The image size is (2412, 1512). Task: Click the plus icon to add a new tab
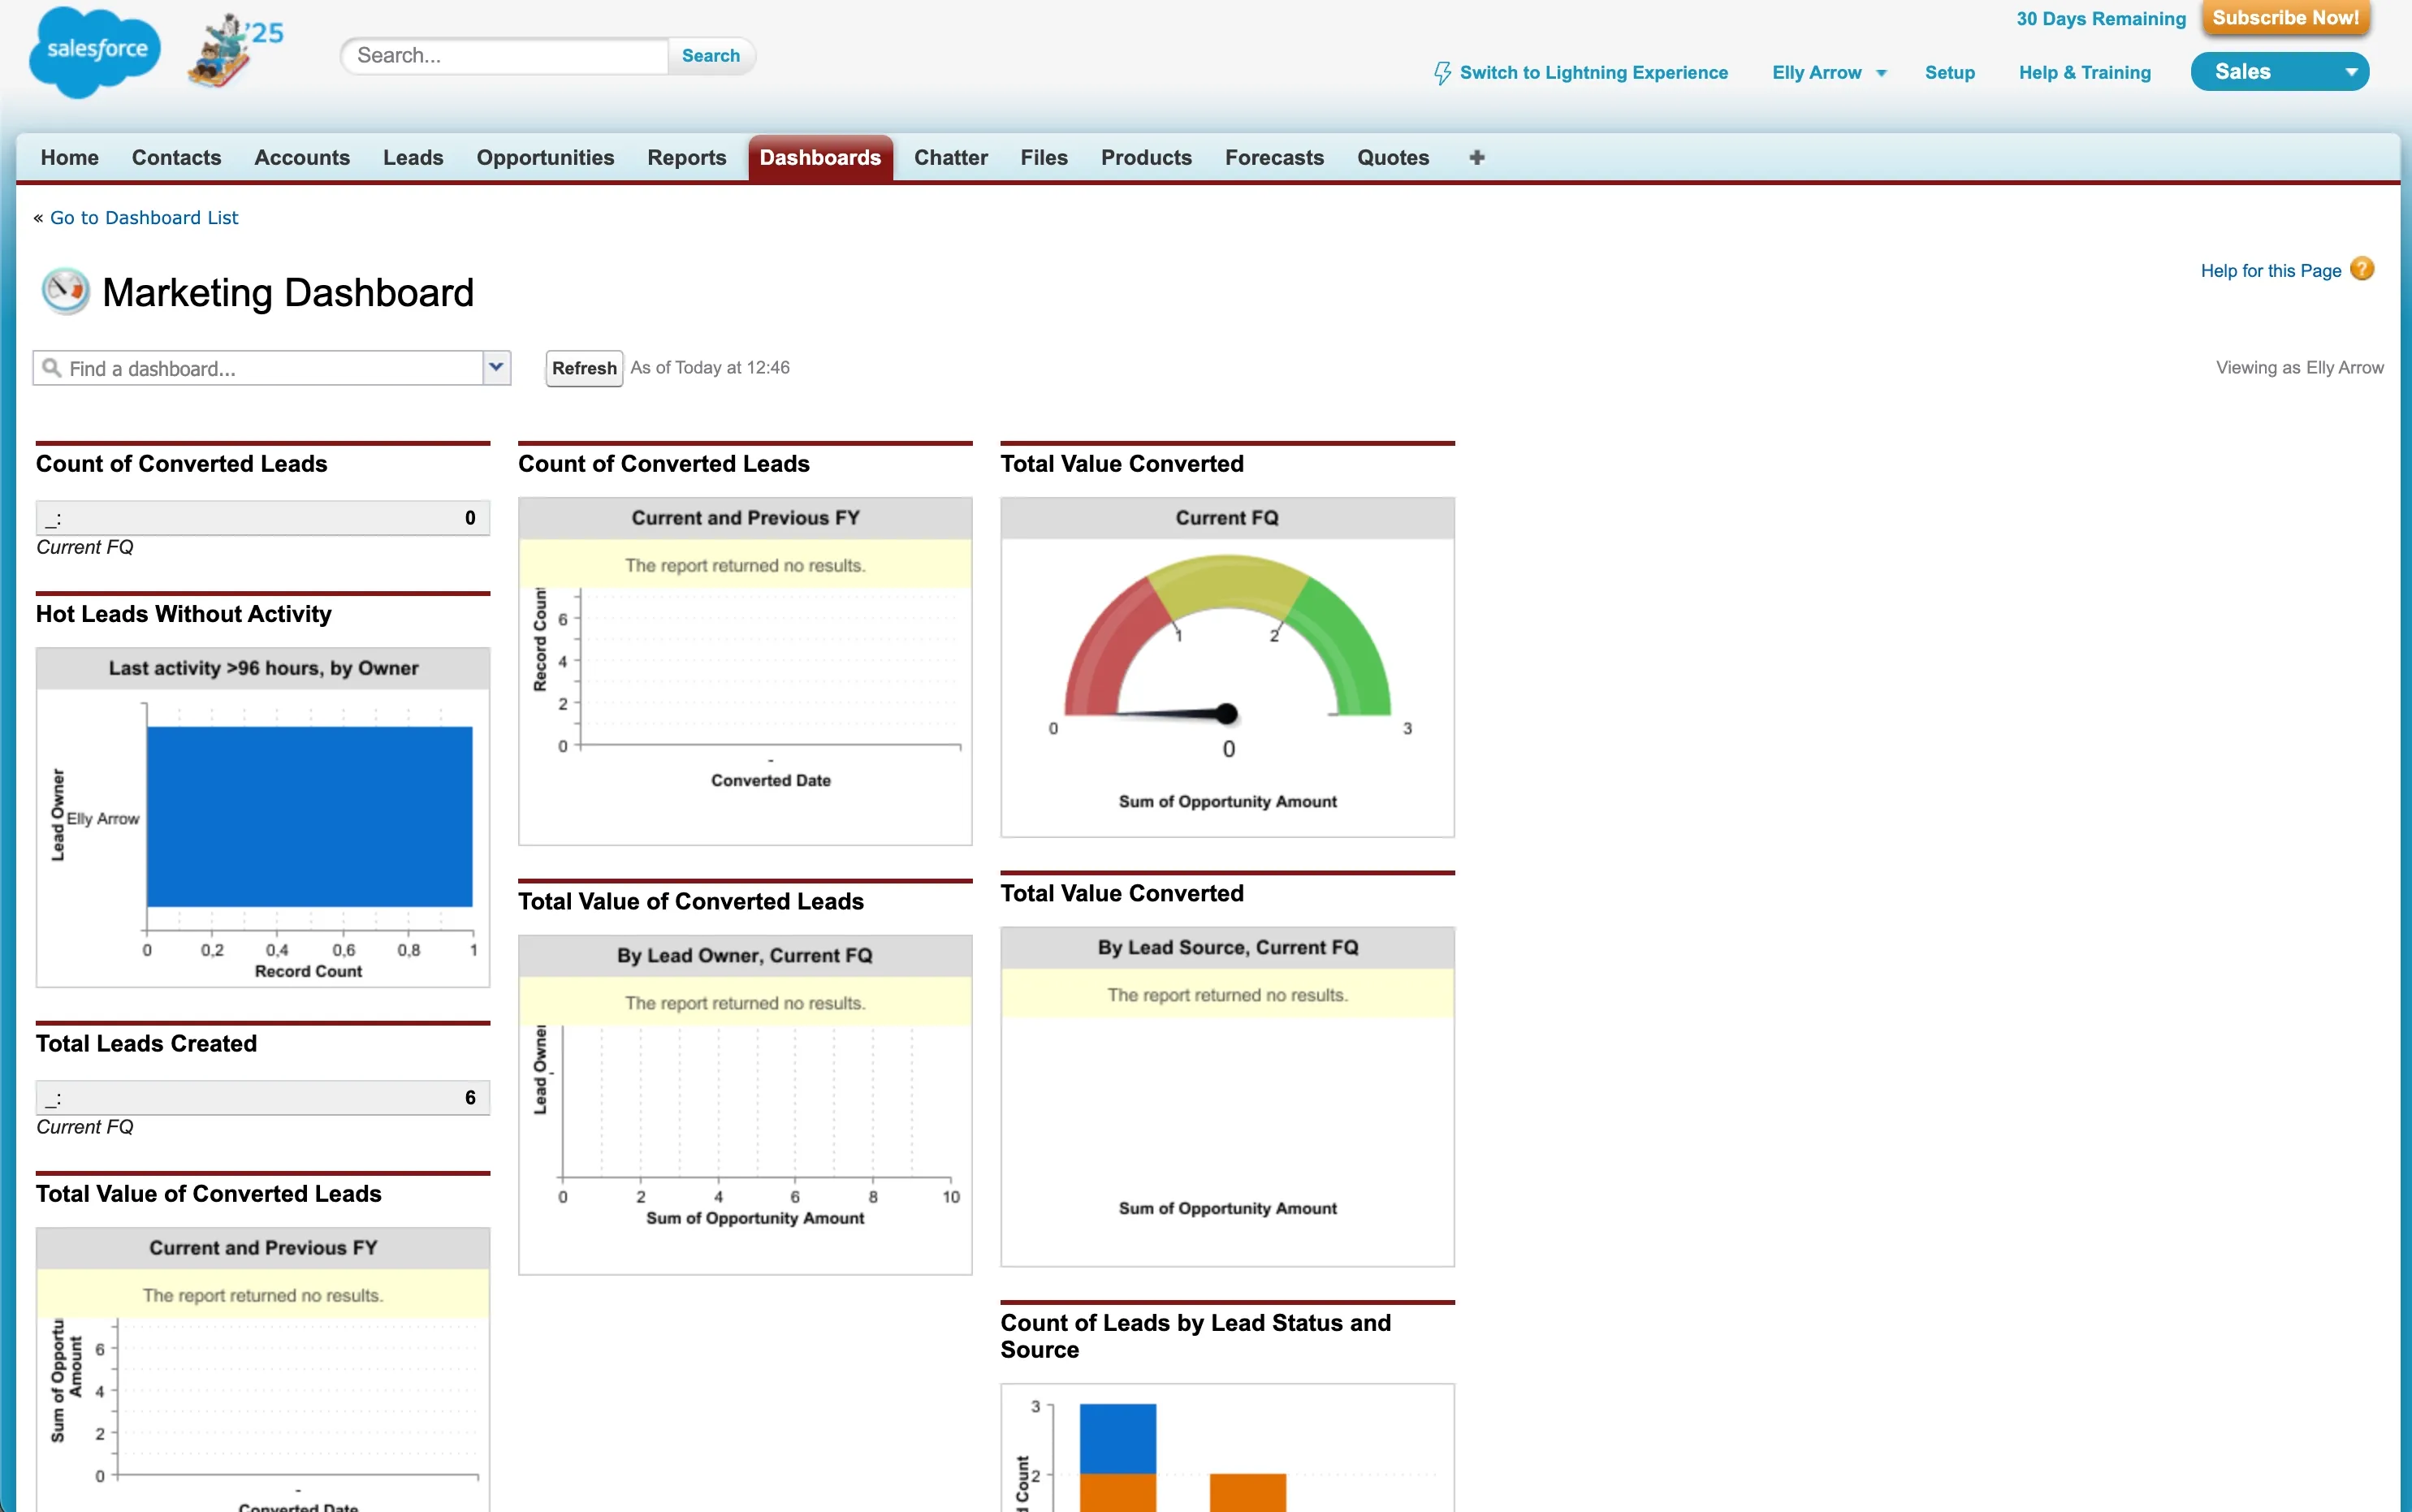pos(1476,157)
